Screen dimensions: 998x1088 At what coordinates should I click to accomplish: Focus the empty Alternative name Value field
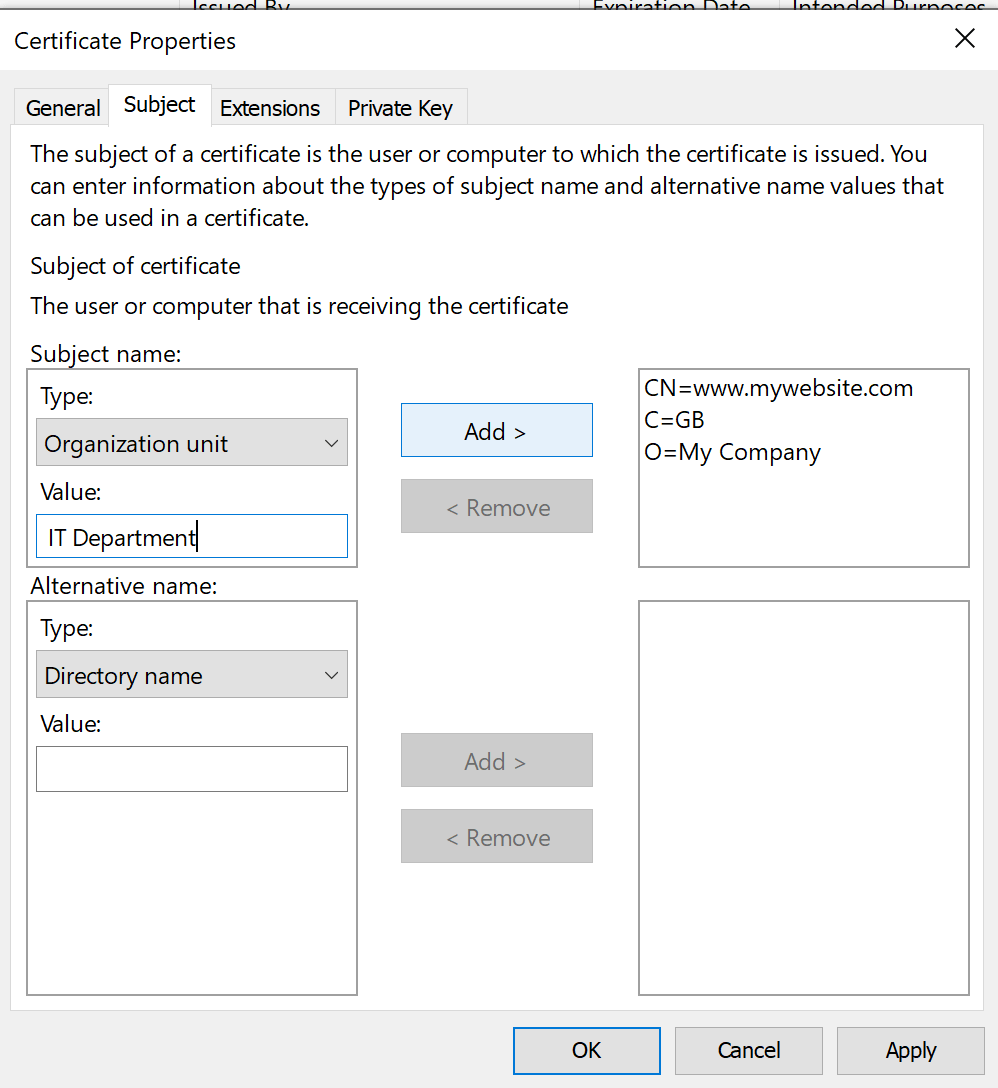point(192,768)
